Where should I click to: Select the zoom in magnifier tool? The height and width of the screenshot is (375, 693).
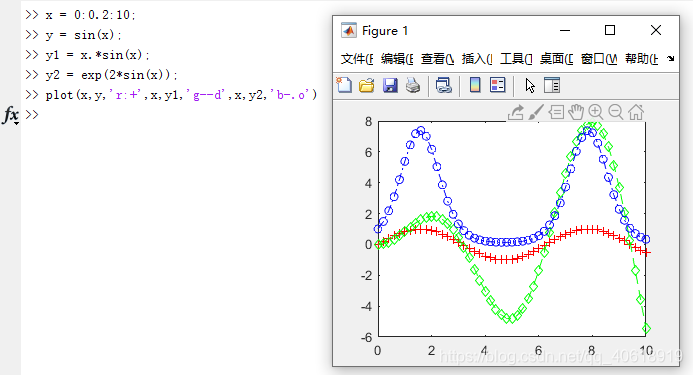[596, 112]
